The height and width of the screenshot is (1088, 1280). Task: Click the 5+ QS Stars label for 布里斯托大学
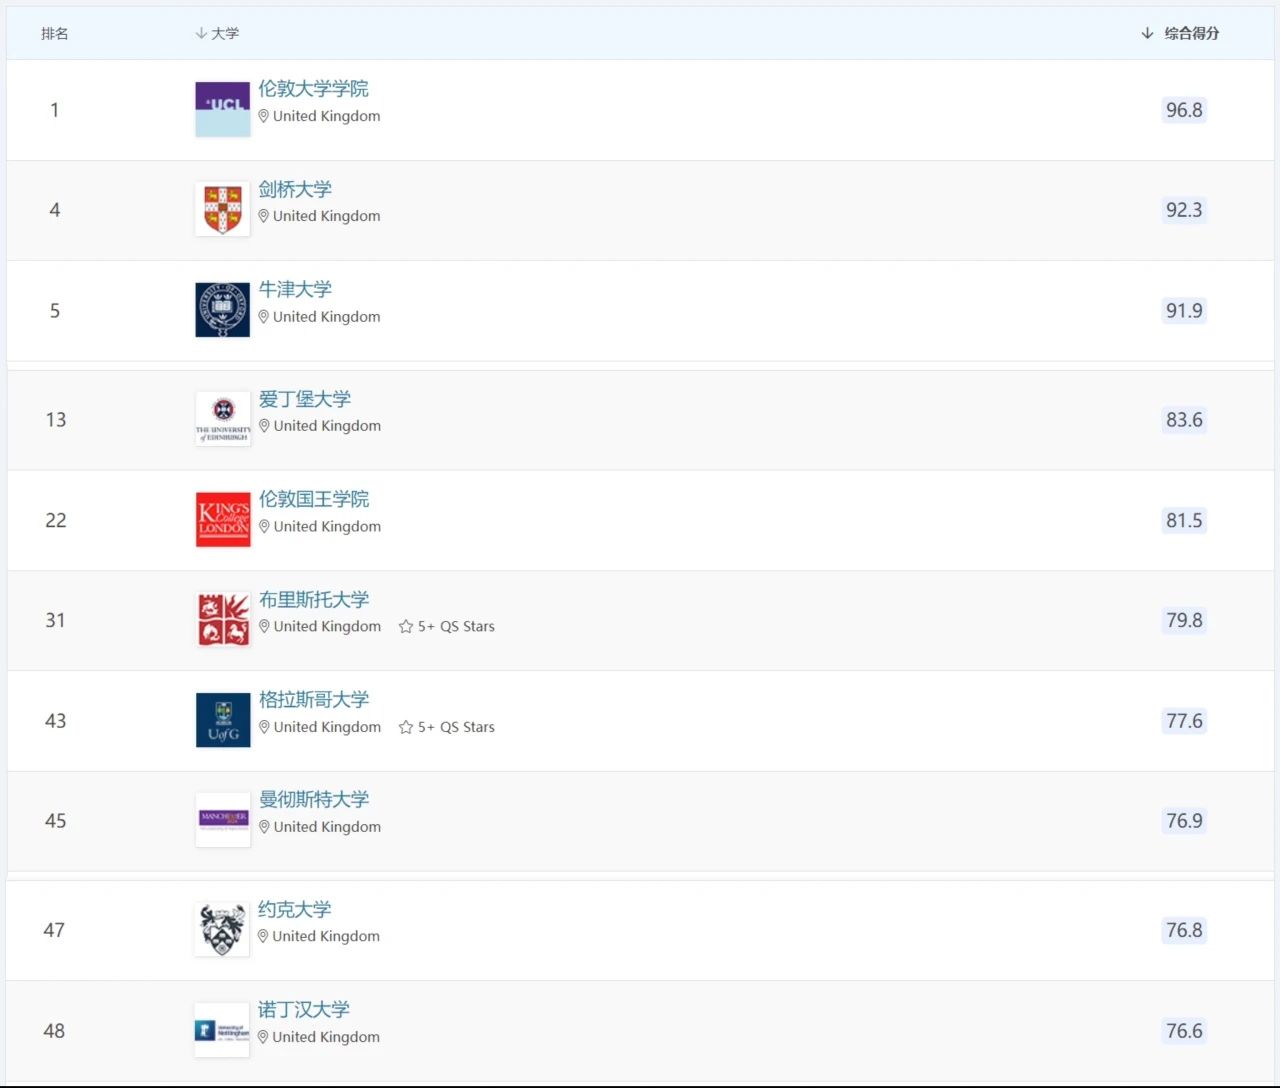(x=456, y=627)
